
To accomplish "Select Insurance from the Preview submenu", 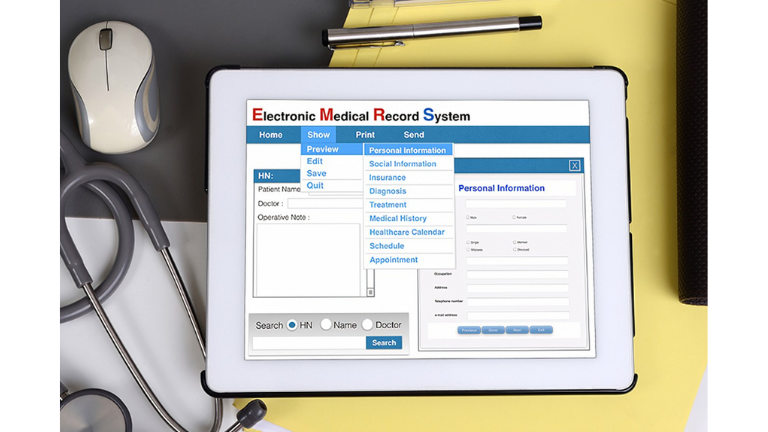I will 388,177.
